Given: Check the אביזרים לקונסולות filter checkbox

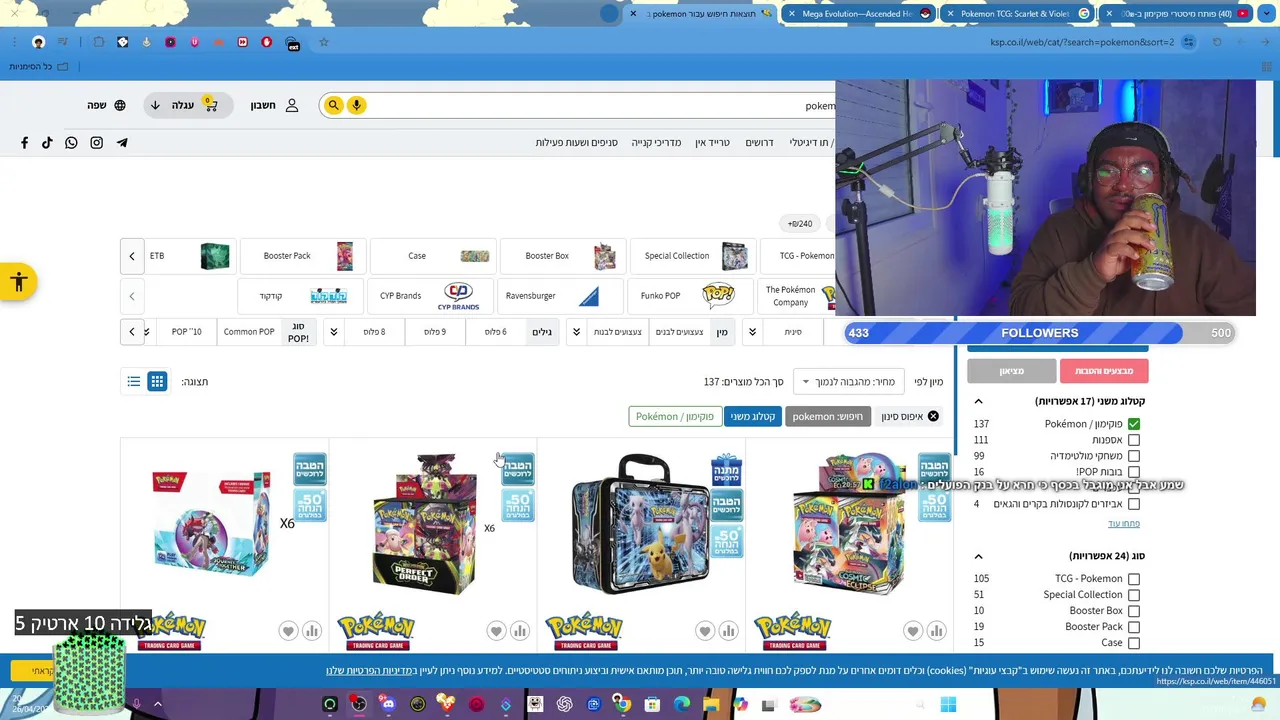Looking at the screenshot, I should pyautogui.click(x=1134, y=504).
